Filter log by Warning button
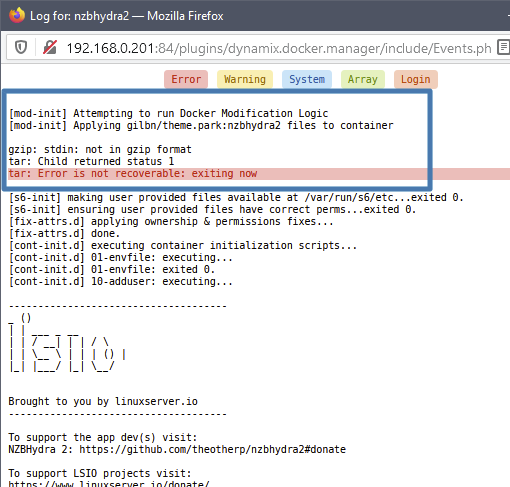Screen dimensions: 510x487 click(x=245, y=79)
